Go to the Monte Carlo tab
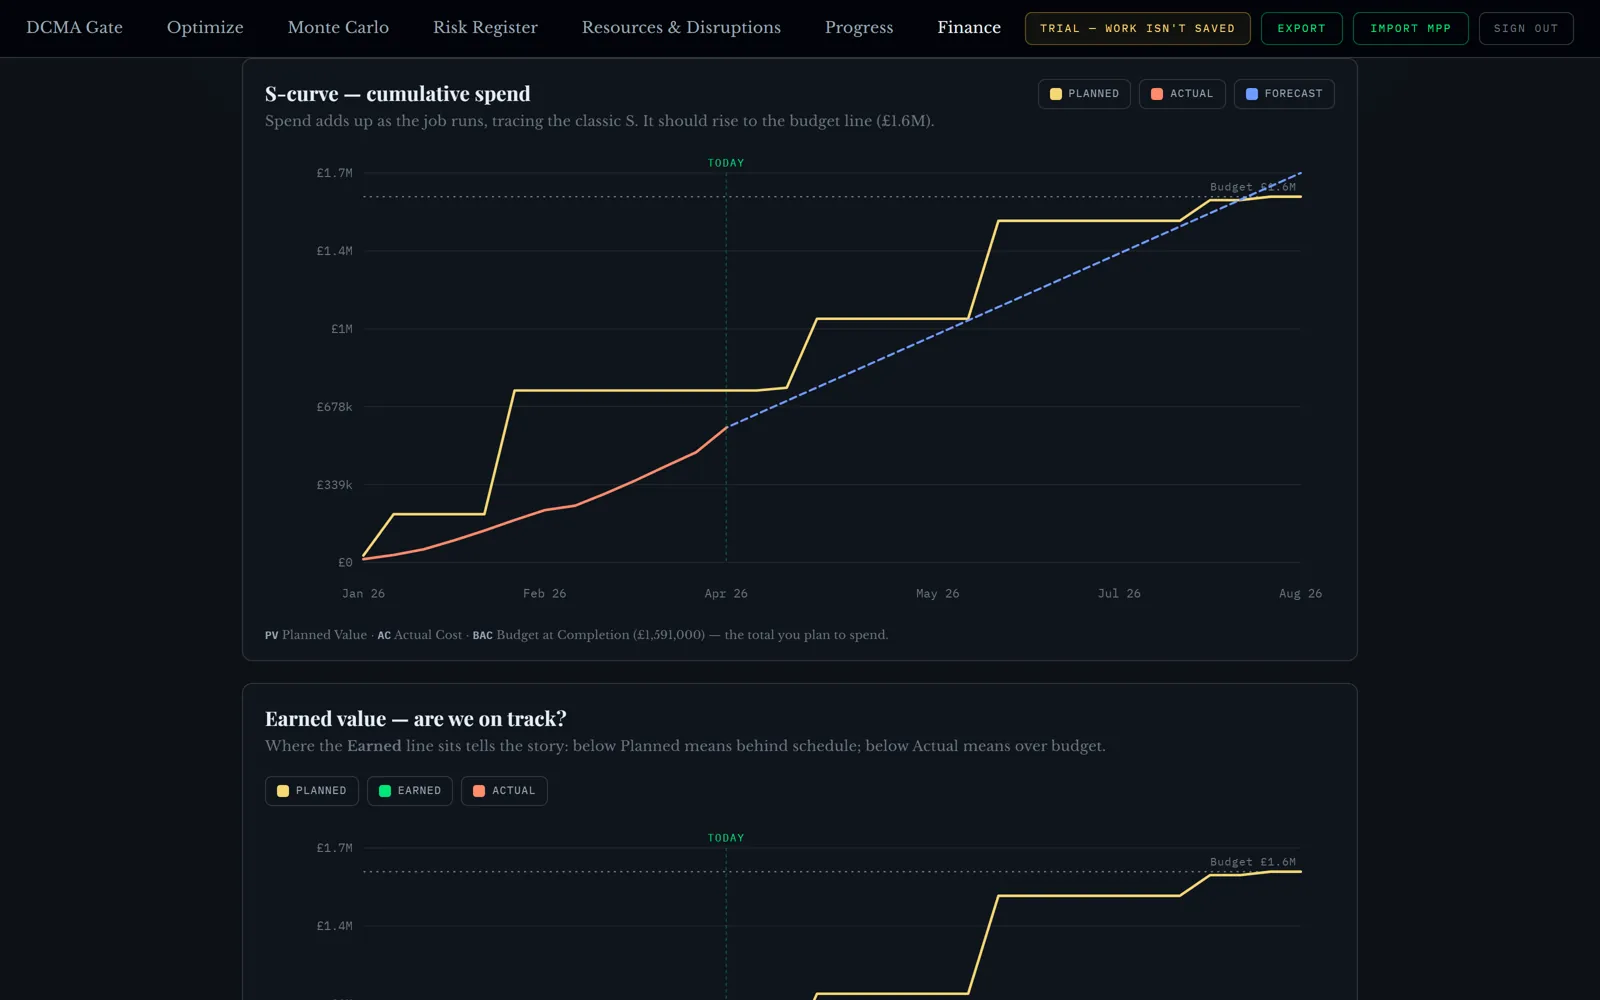The width and height of the screenshot is (1600, 1000). pos(338,28)
